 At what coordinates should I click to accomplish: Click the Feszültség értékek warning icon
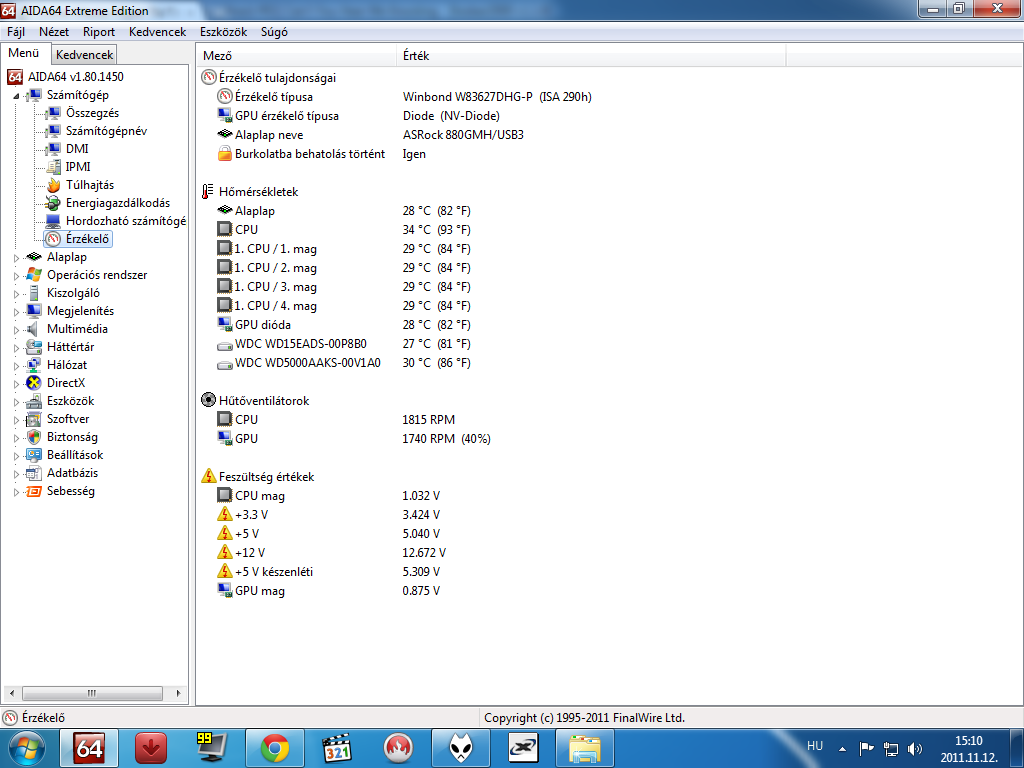pyautogui.click(x=208, y=476)
